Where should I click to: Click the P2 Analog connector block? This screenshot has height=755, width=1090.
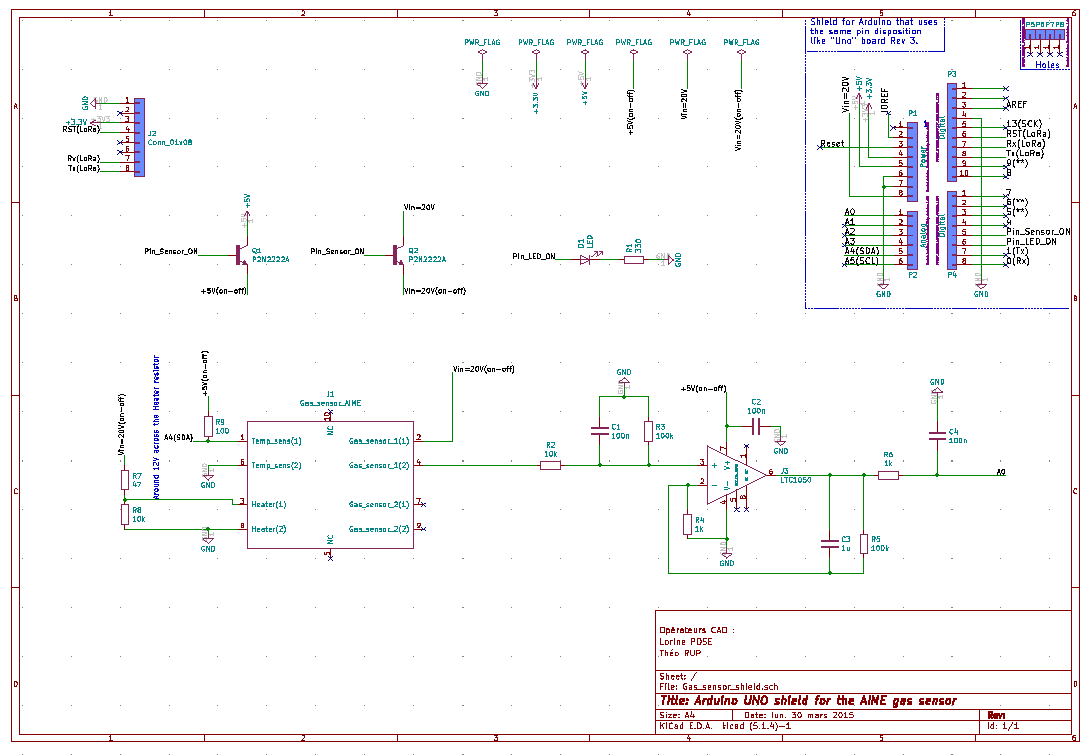click(x=913, y=241)
